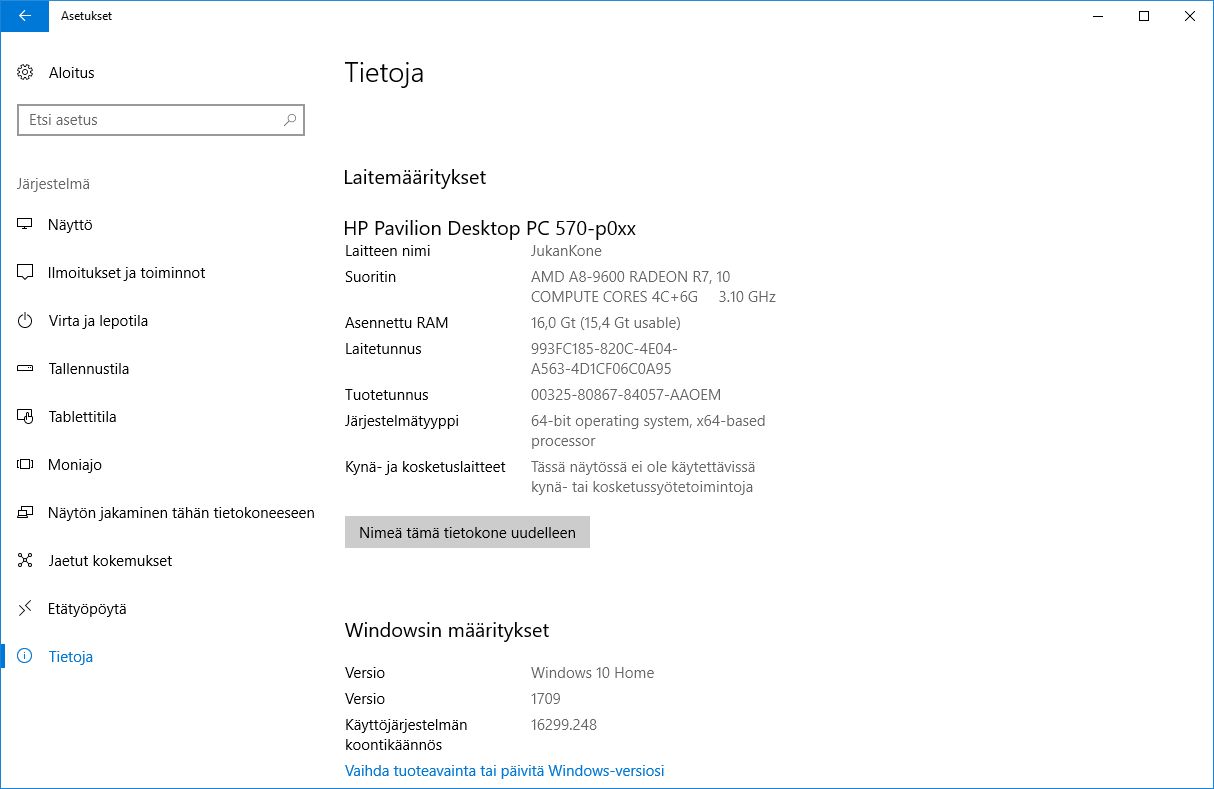
Task: Click the version number 1709
Action: 546,699
